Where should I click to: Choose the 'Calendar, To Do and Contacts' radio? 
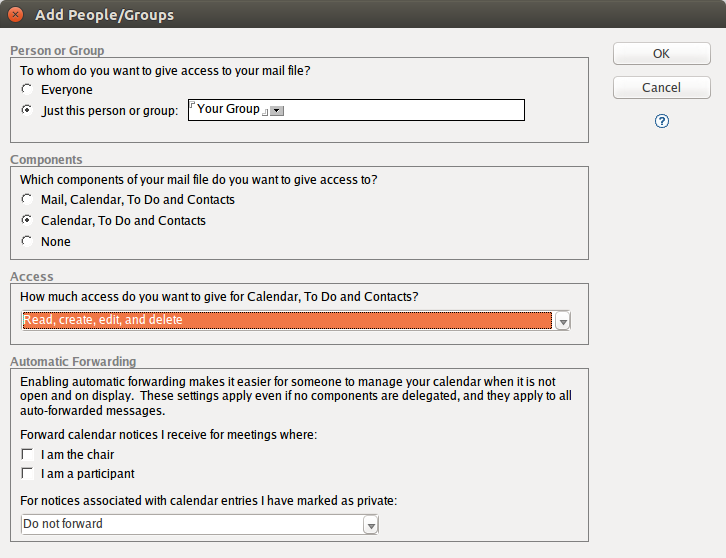27,221
